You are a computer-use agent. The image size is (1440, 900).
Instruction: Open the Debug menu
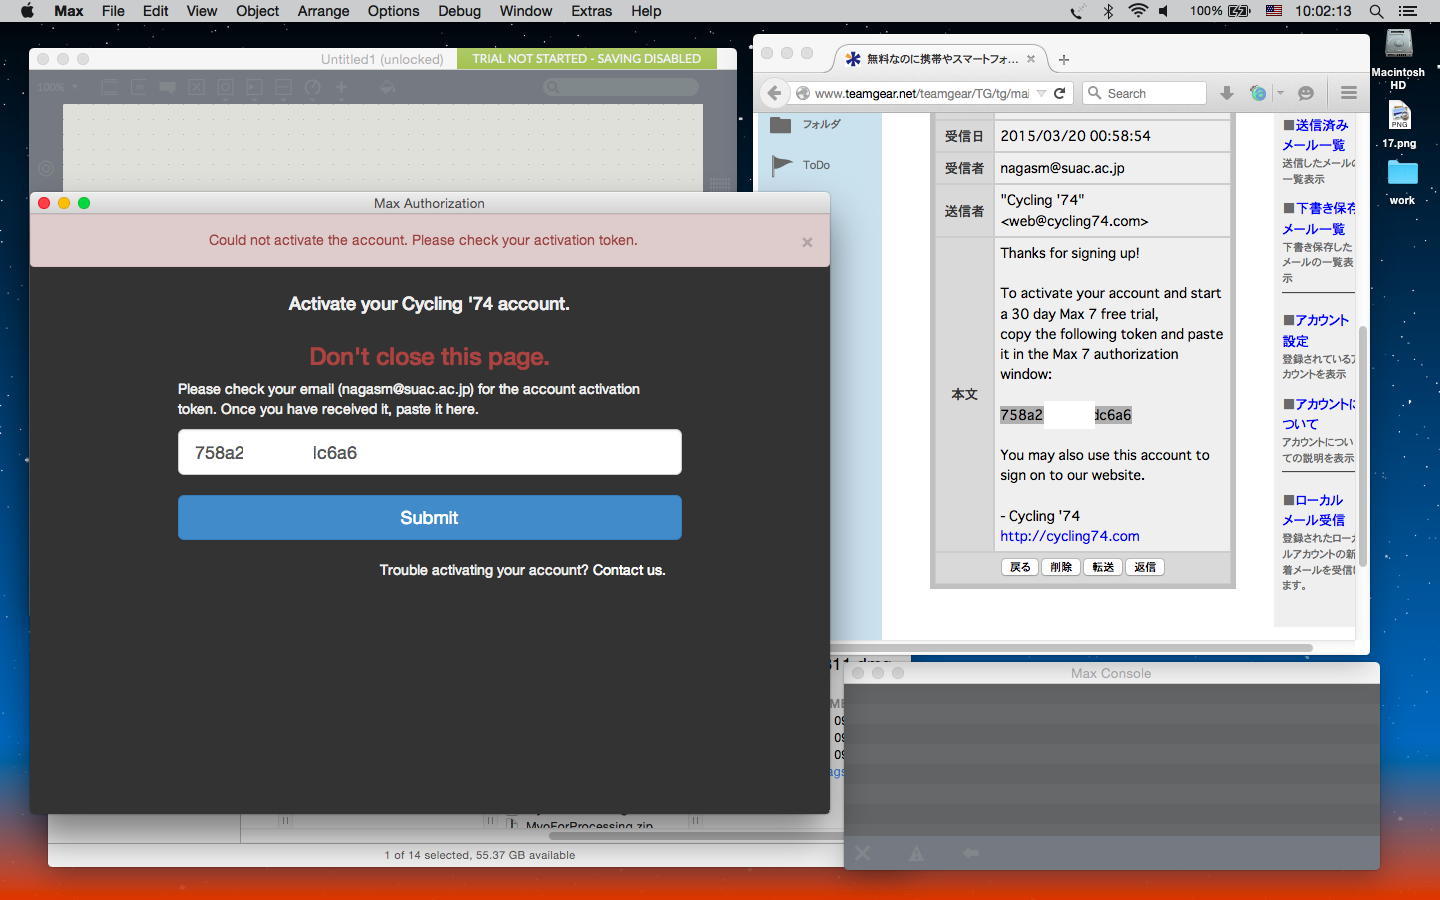tap(459, 11)
